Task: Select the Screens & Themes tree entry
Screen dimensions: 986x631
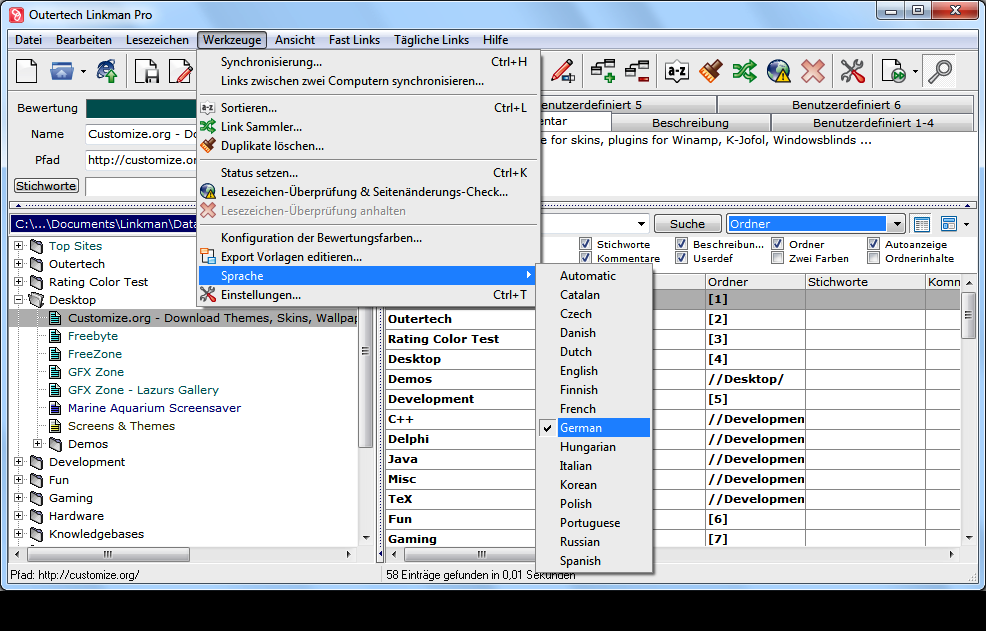Action: coord(121,426)
